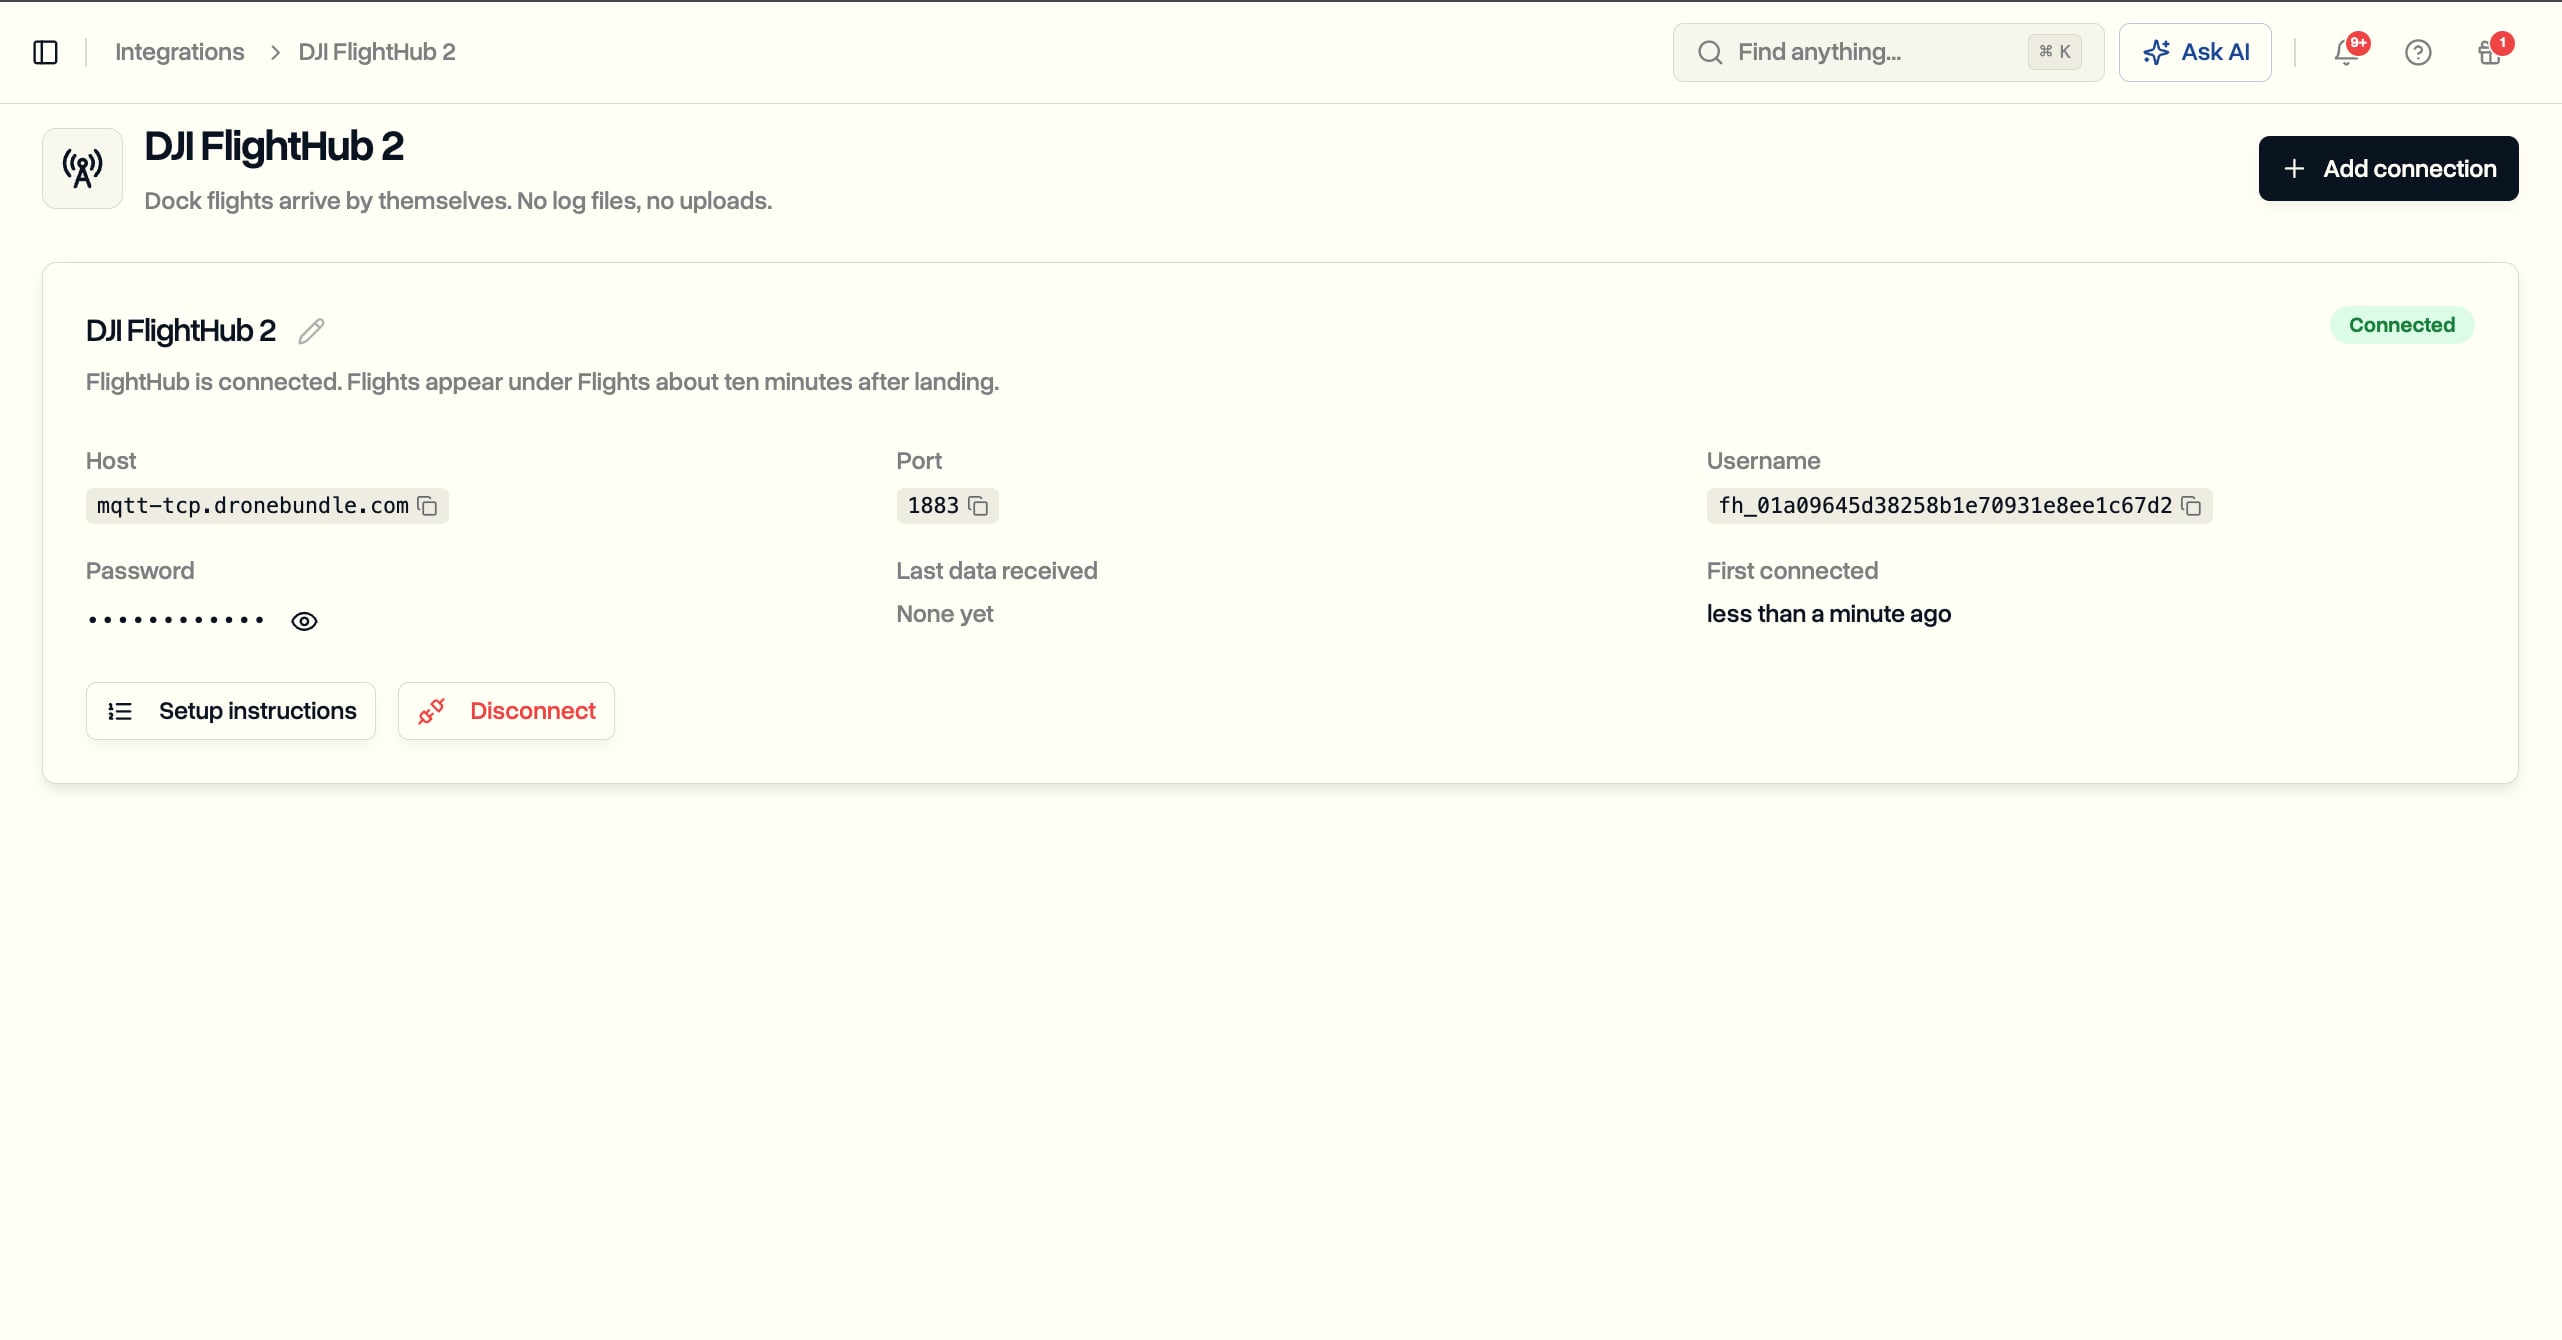Disconnect the FlightHub connection
The image size is (2562, 1340).
tap(506, 711)
